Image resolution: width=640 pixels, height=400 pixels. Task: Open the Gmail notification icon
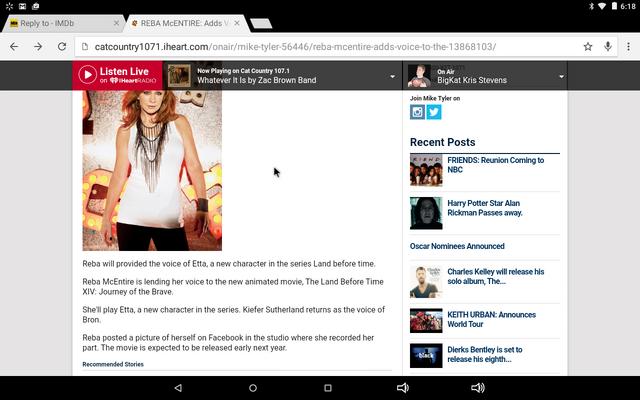click(22, 6)
